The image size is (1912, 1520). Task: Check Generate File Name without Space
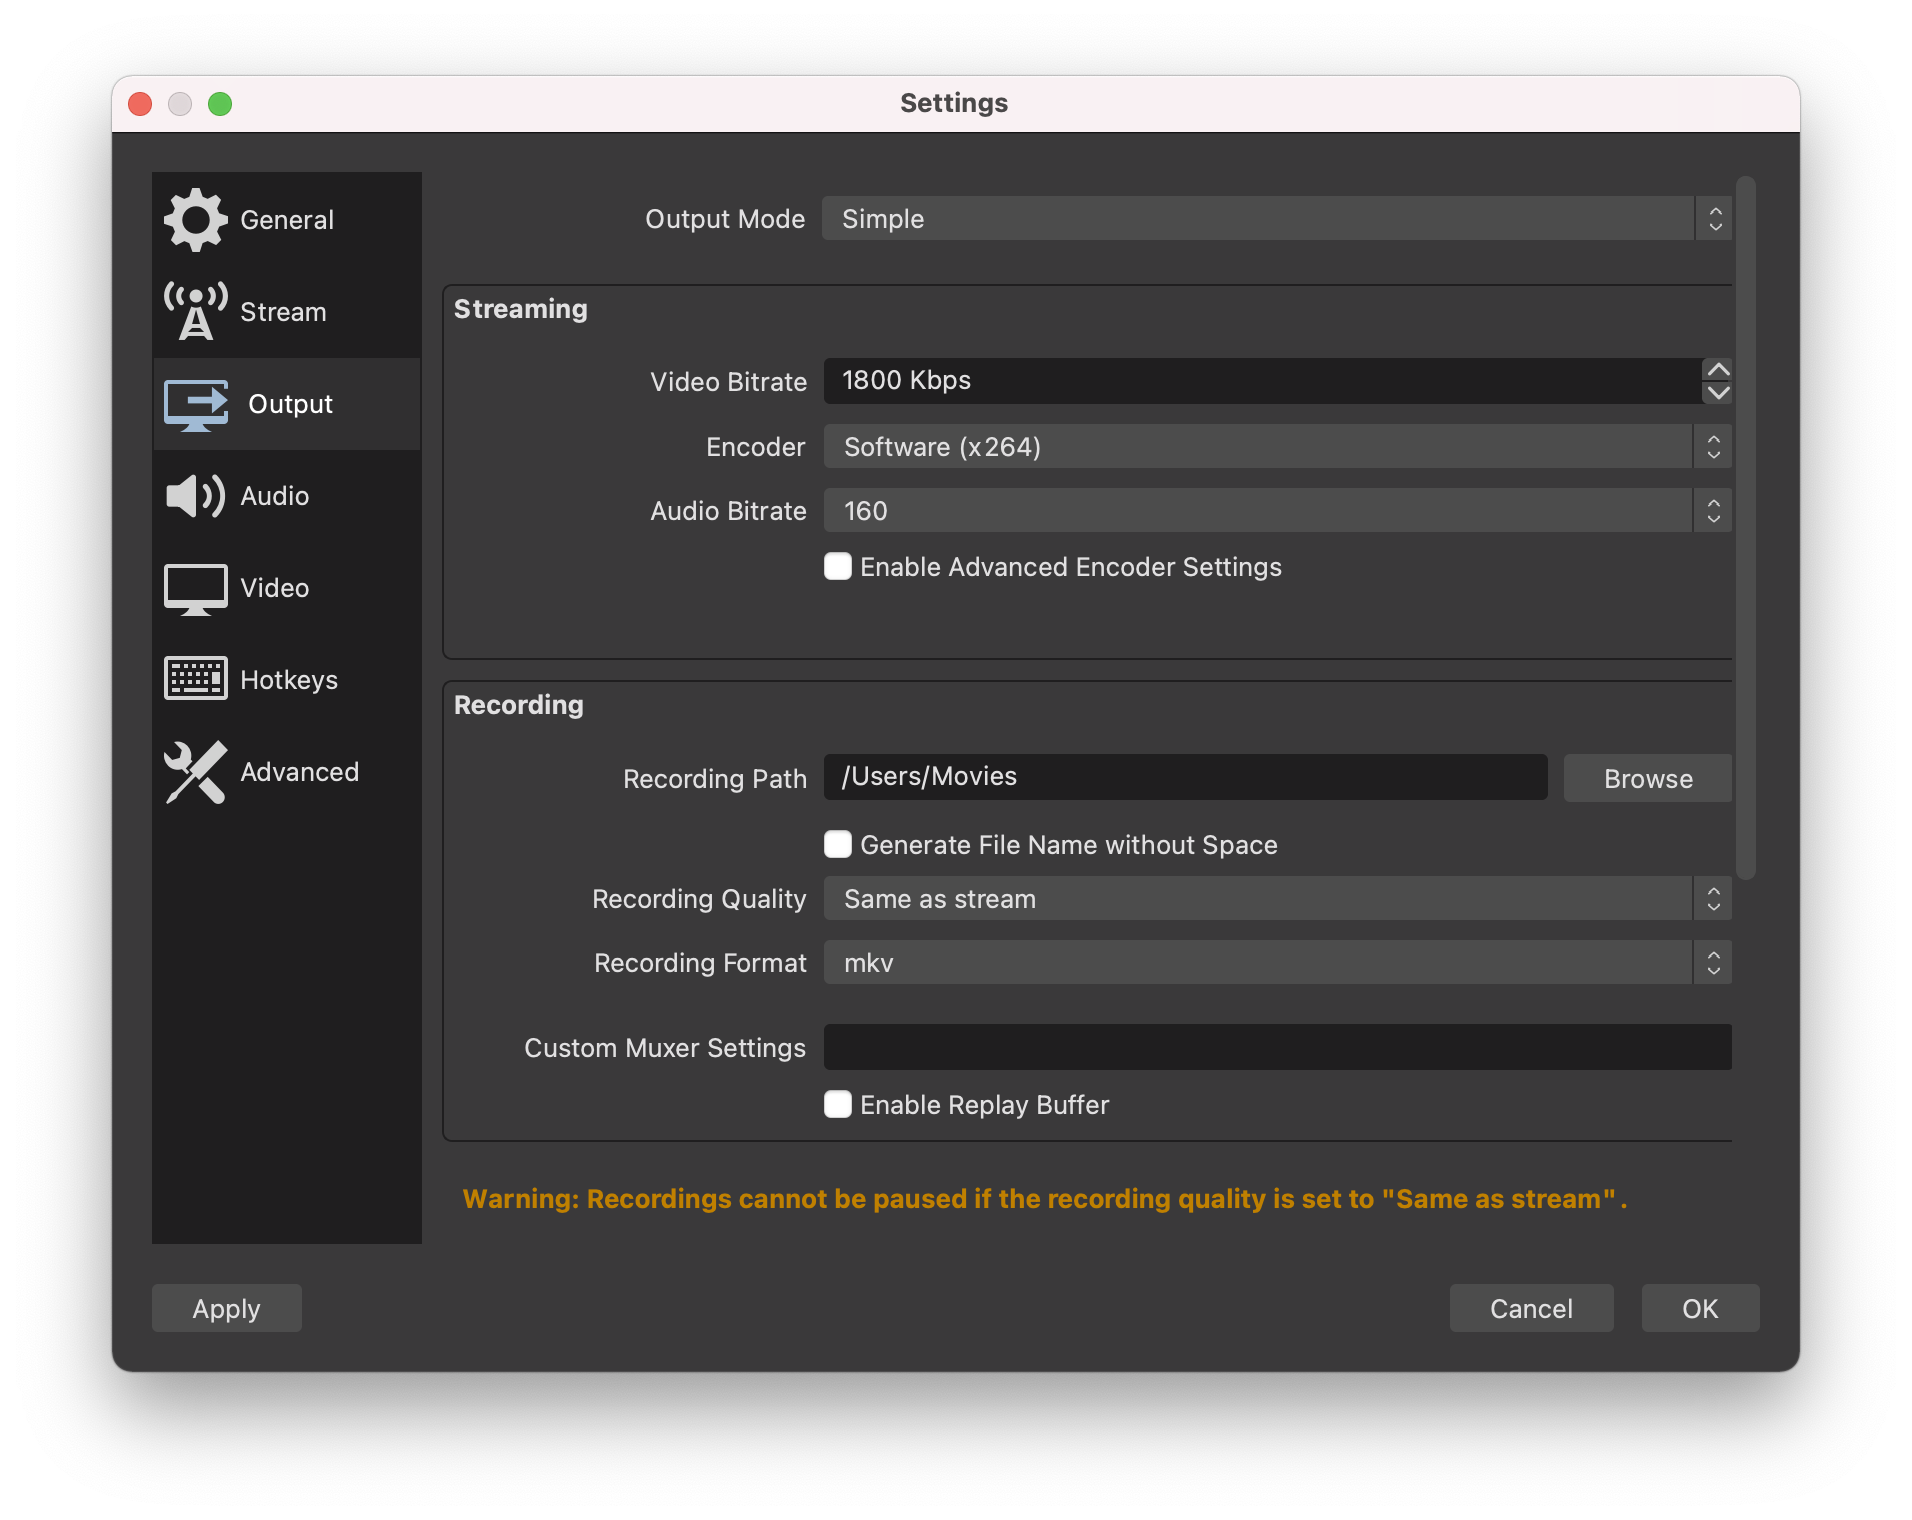[838, 845]
